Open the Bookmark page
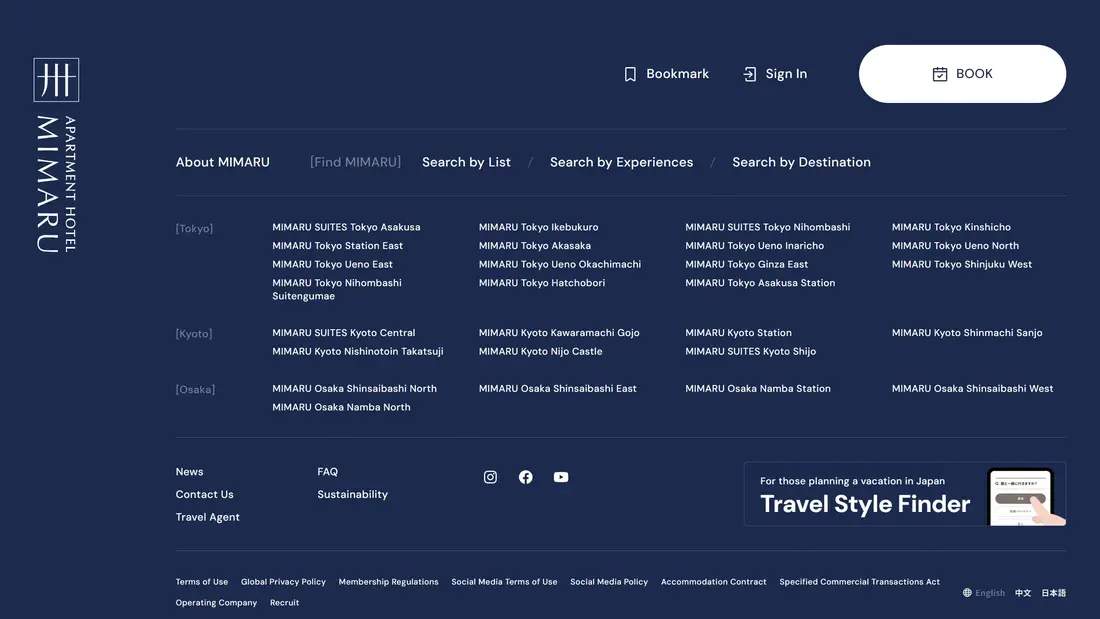The height and width of the screenshot is (619, 1100). point(666,74)
